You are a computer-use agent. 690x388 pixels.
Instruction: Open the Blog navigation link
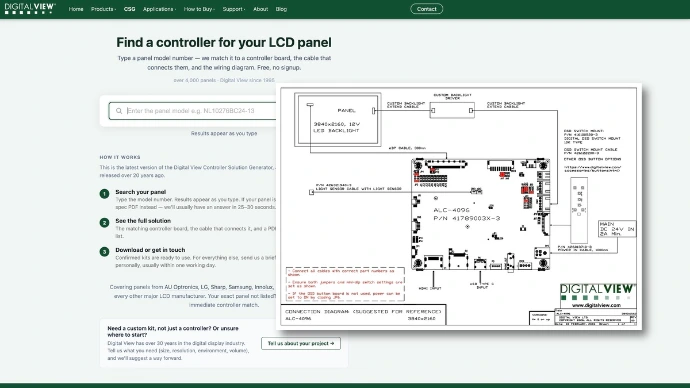[x=281, y=9]
